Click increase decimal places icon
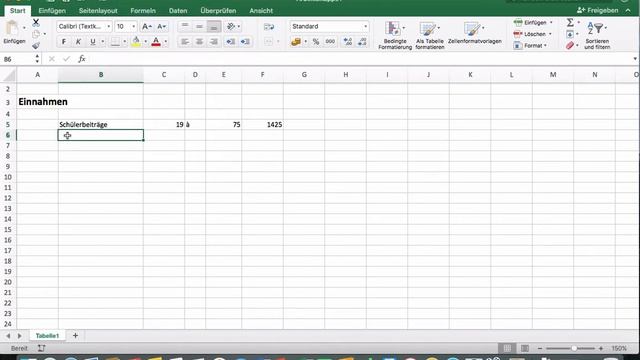This screenshot has height=360, width=640. [348, 42]
